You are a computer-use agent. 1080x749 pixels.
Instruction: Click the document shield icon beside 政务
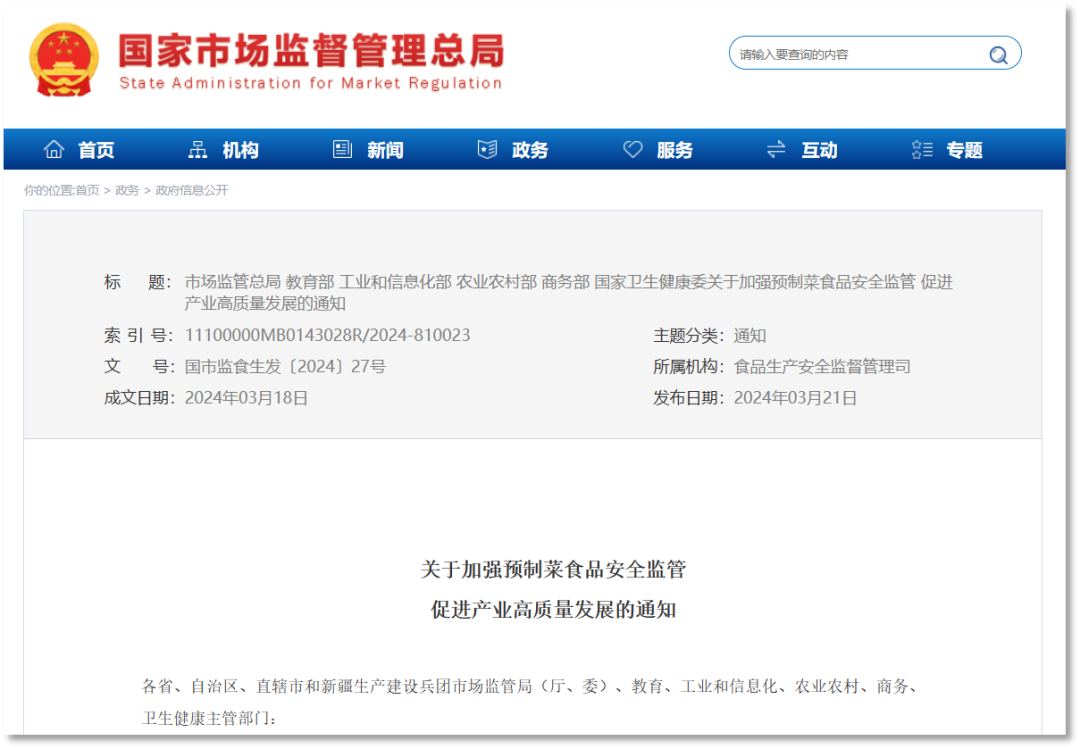point(488,149)
